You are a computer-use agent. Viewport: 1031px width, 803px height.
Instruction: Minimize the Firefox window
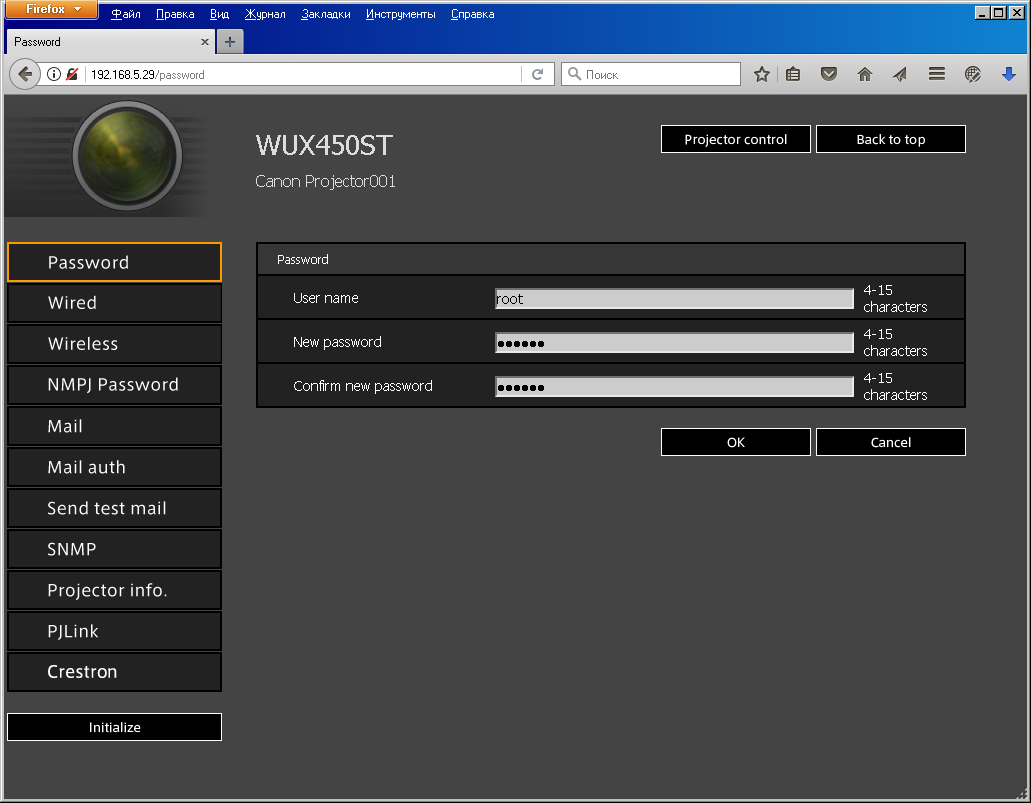point(982,12)
